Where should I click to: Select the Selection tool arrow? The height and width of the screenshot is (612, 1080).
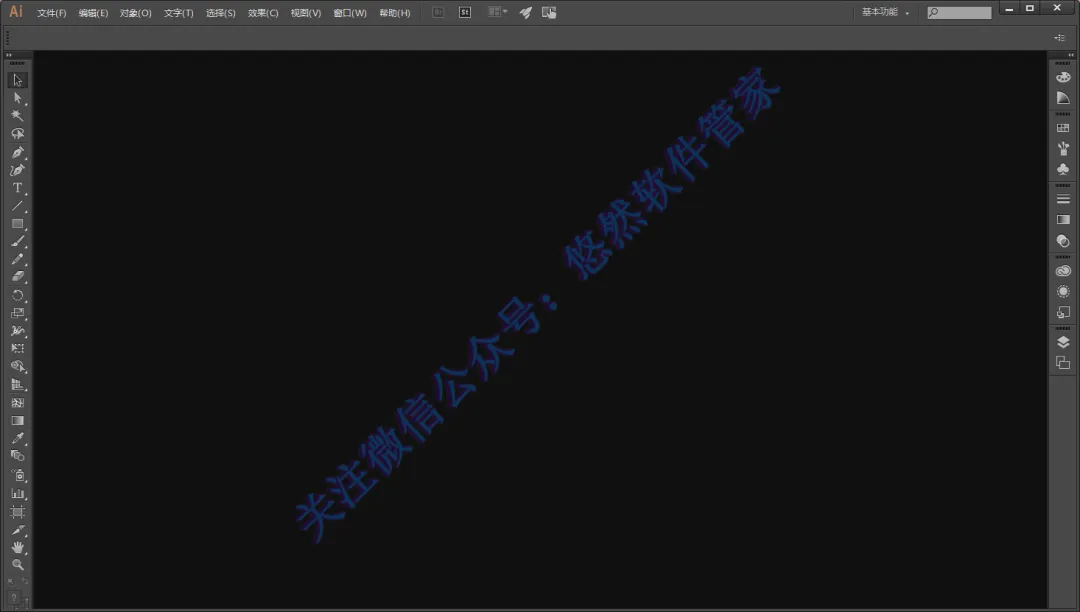(x=17, y=81)
